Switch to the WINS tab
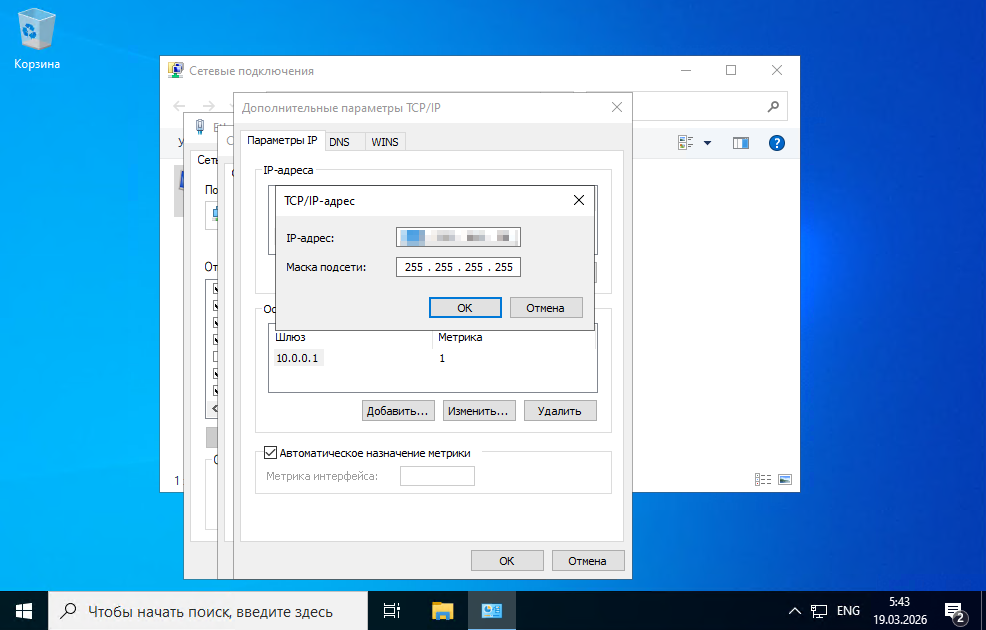 click(384, 142)
